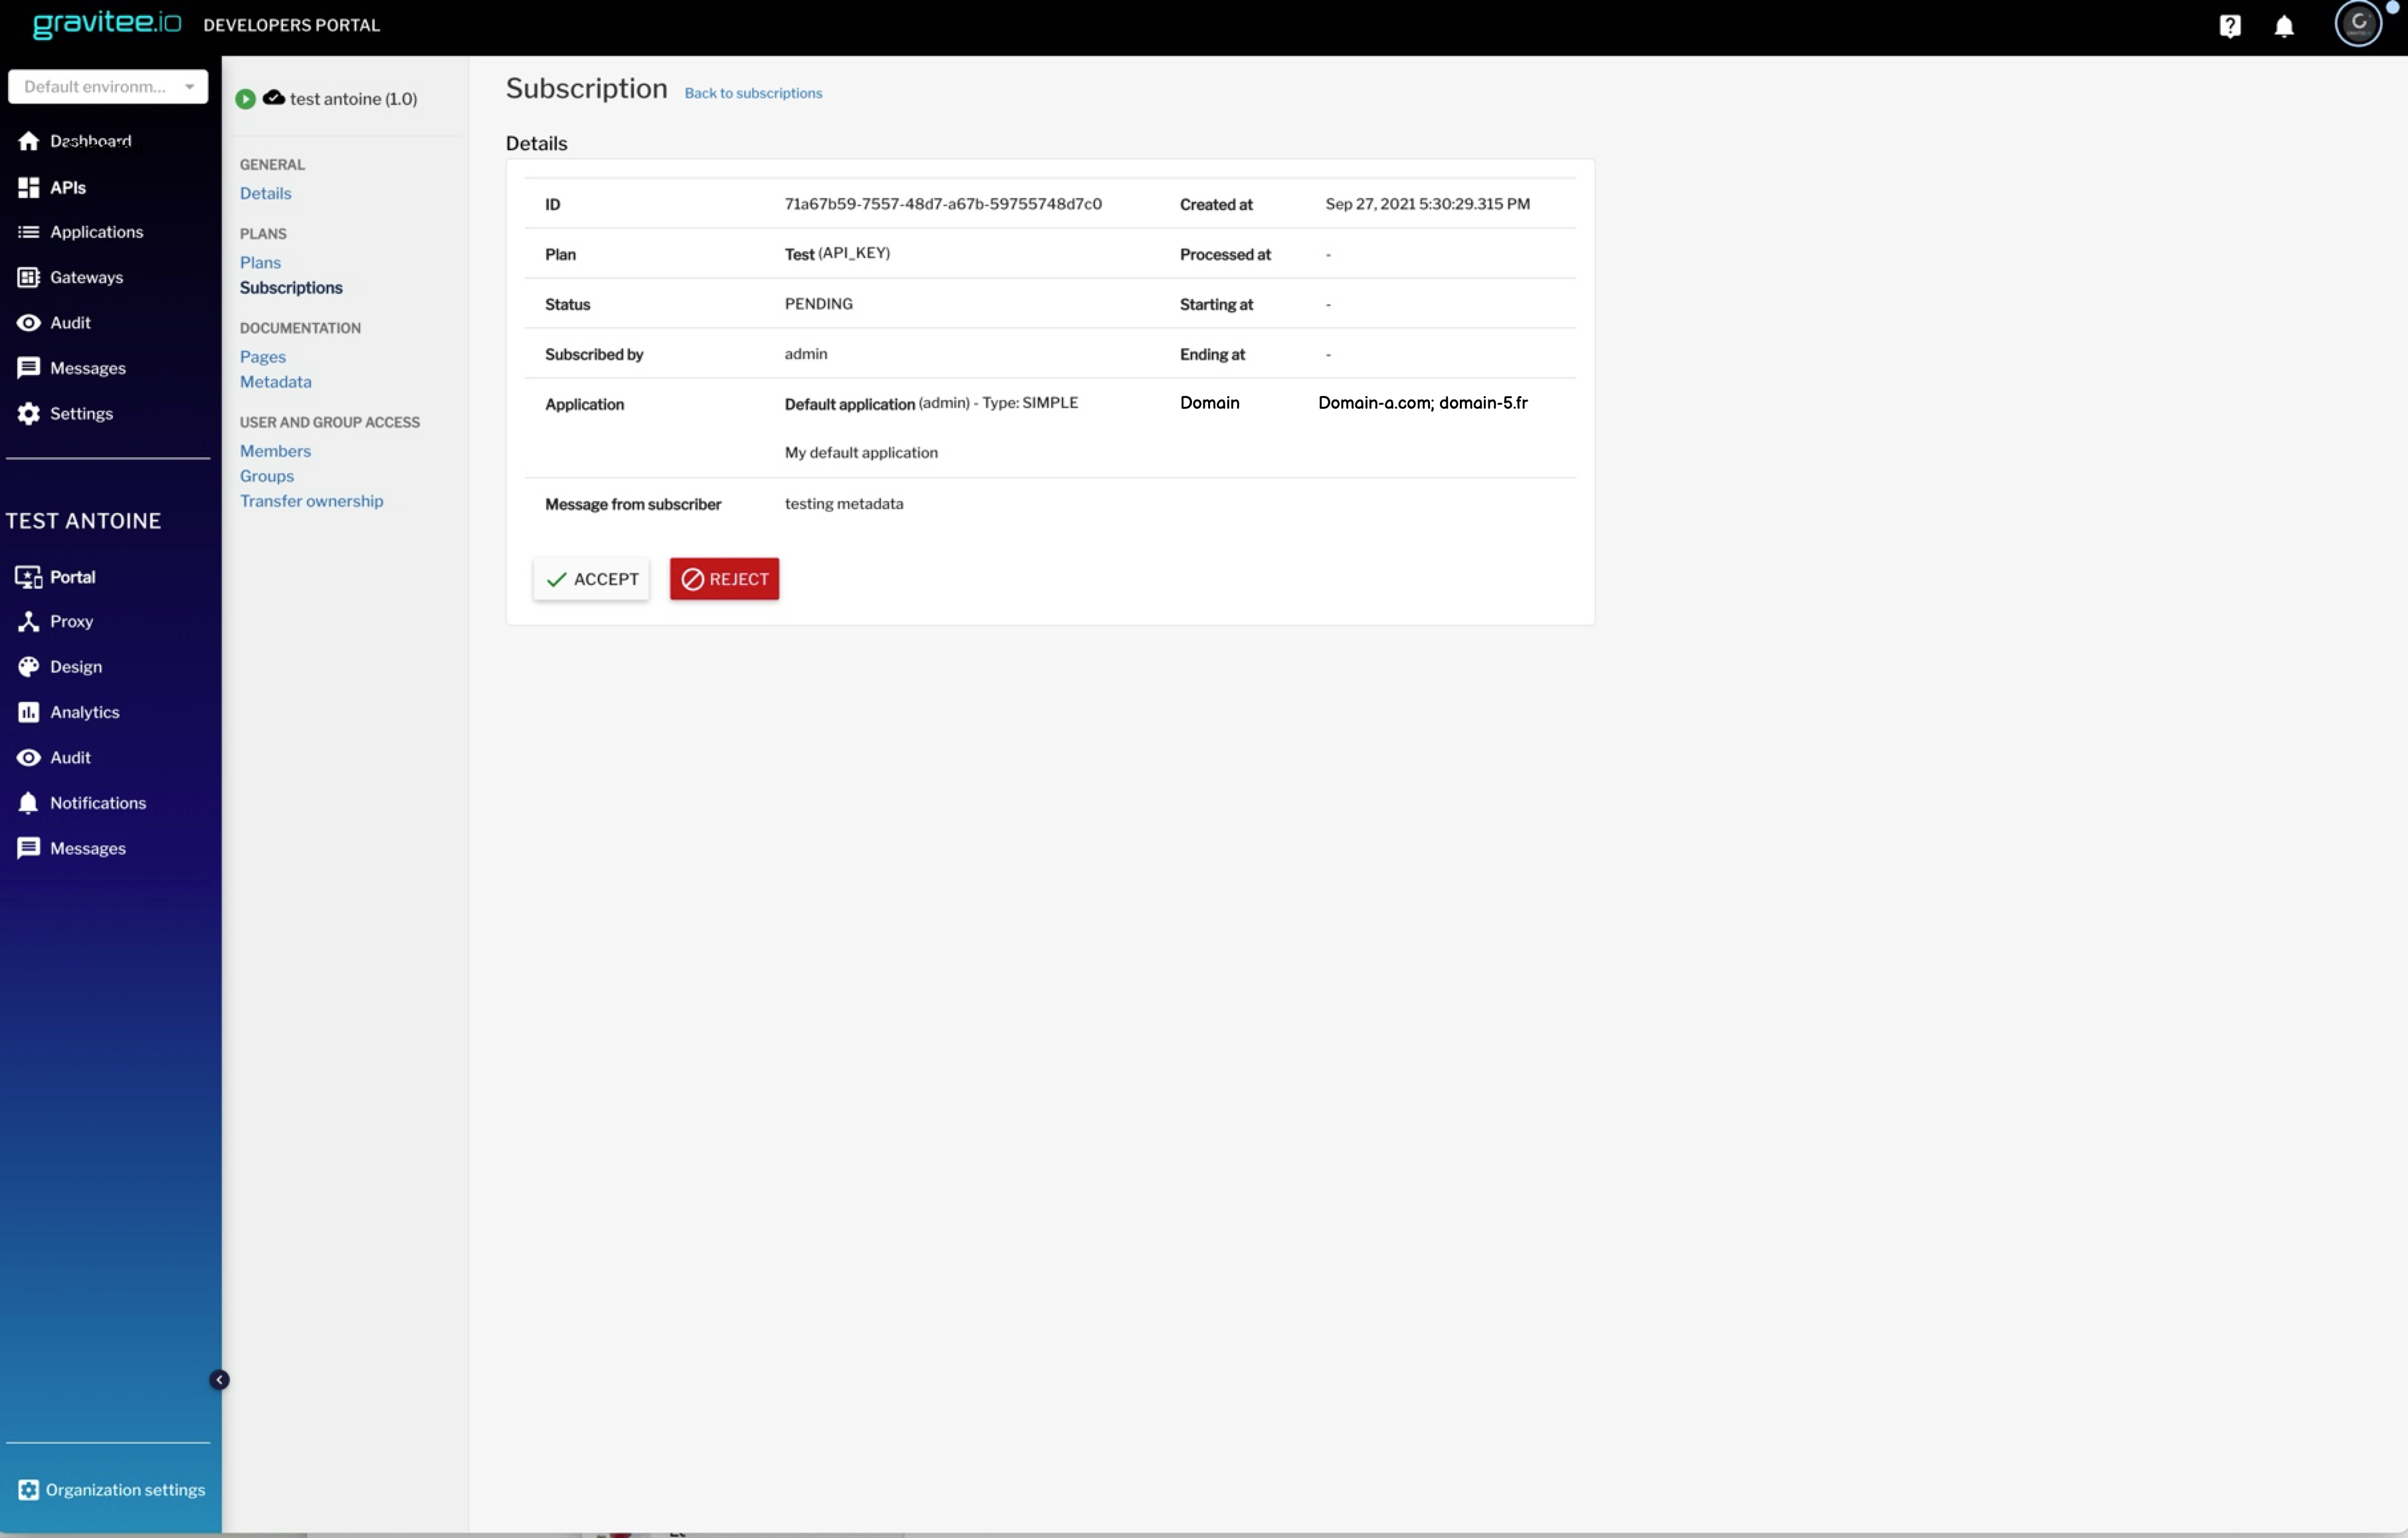Accept the pending subscription
The height and width of the screenshot is (1538, 2408).
click(590, 579)
